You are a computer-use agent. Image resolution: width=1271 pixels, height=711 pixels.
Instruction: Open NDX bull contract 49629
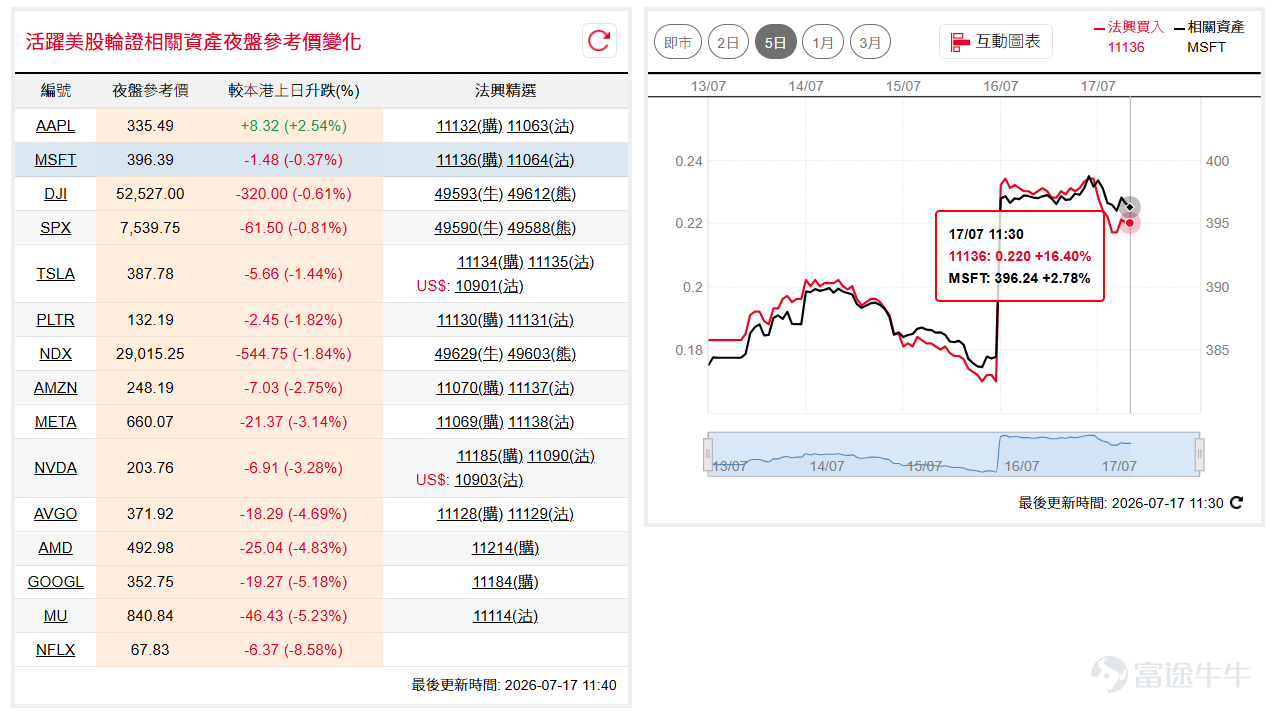[469, 354]
